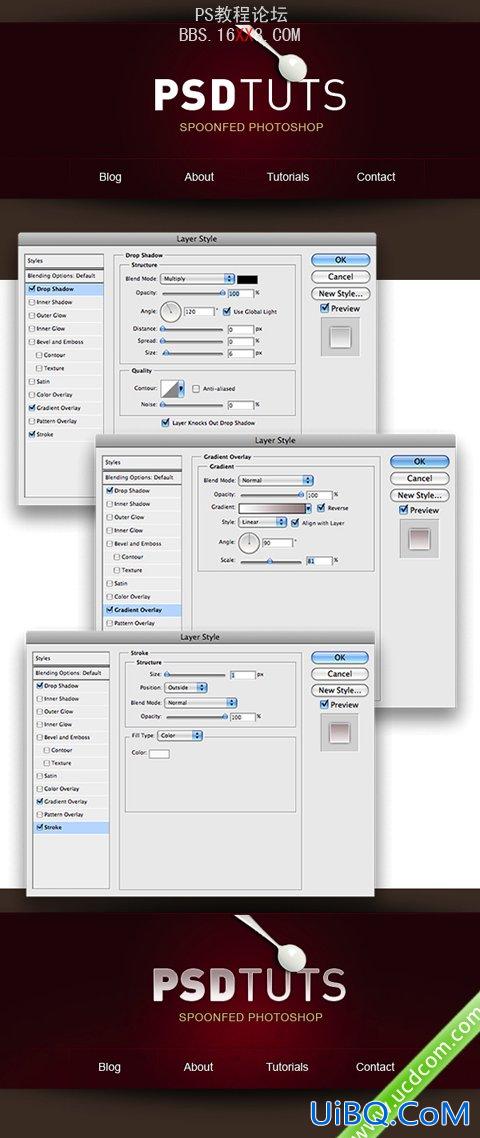Click New Style... in the Gradient Overlay settings dialog

tap(419, 495)
